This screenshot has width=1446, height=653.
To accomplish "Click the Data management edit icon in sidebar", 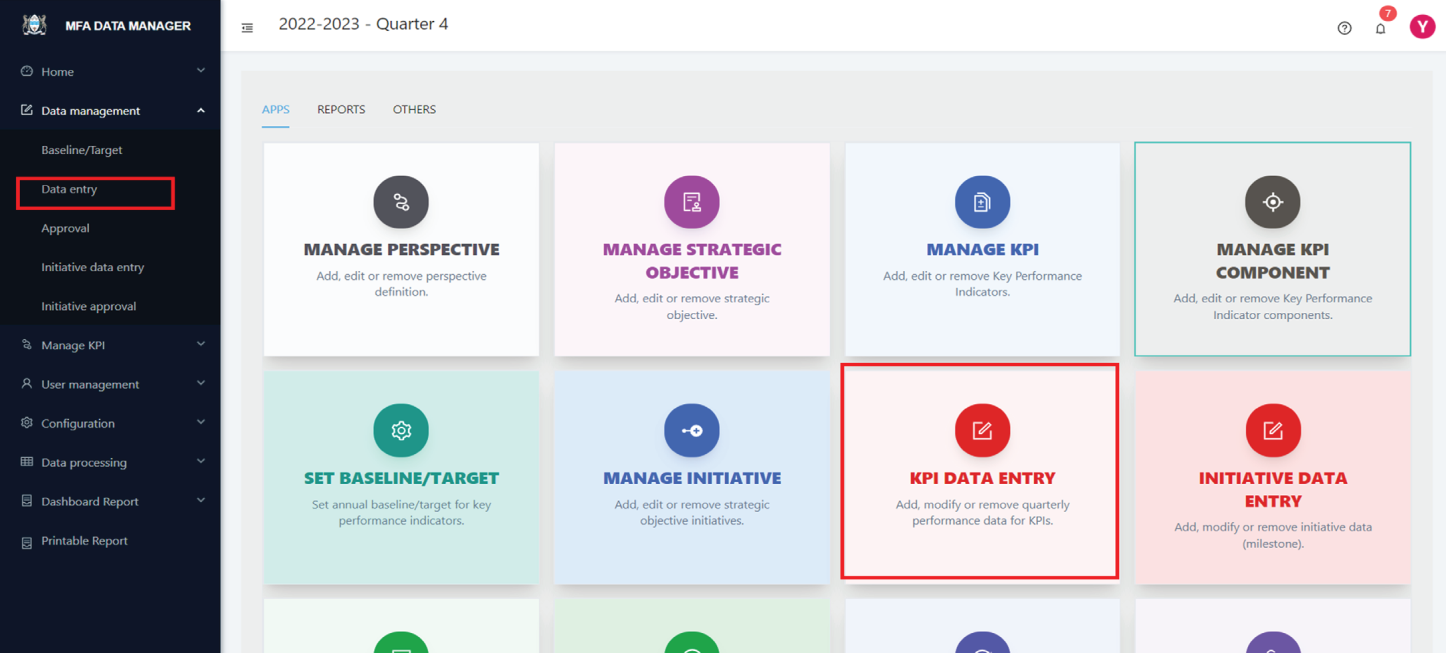I will point(27,110).
